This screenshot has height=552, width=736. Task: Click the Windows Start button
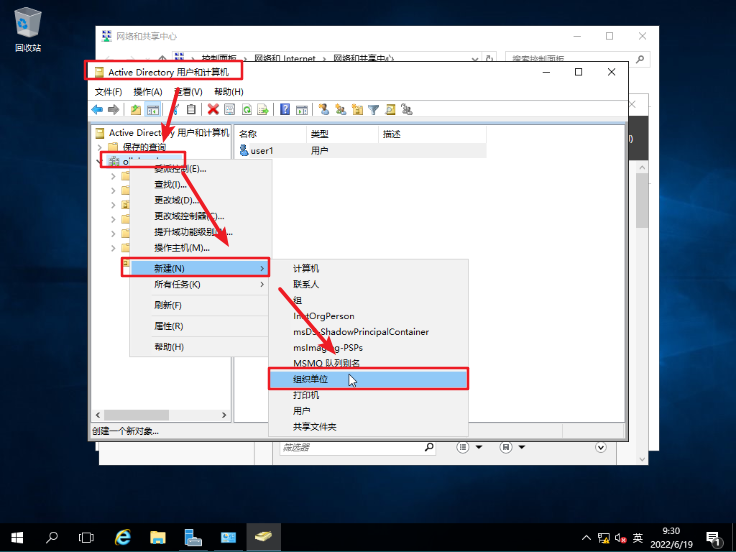pos(17,537)
